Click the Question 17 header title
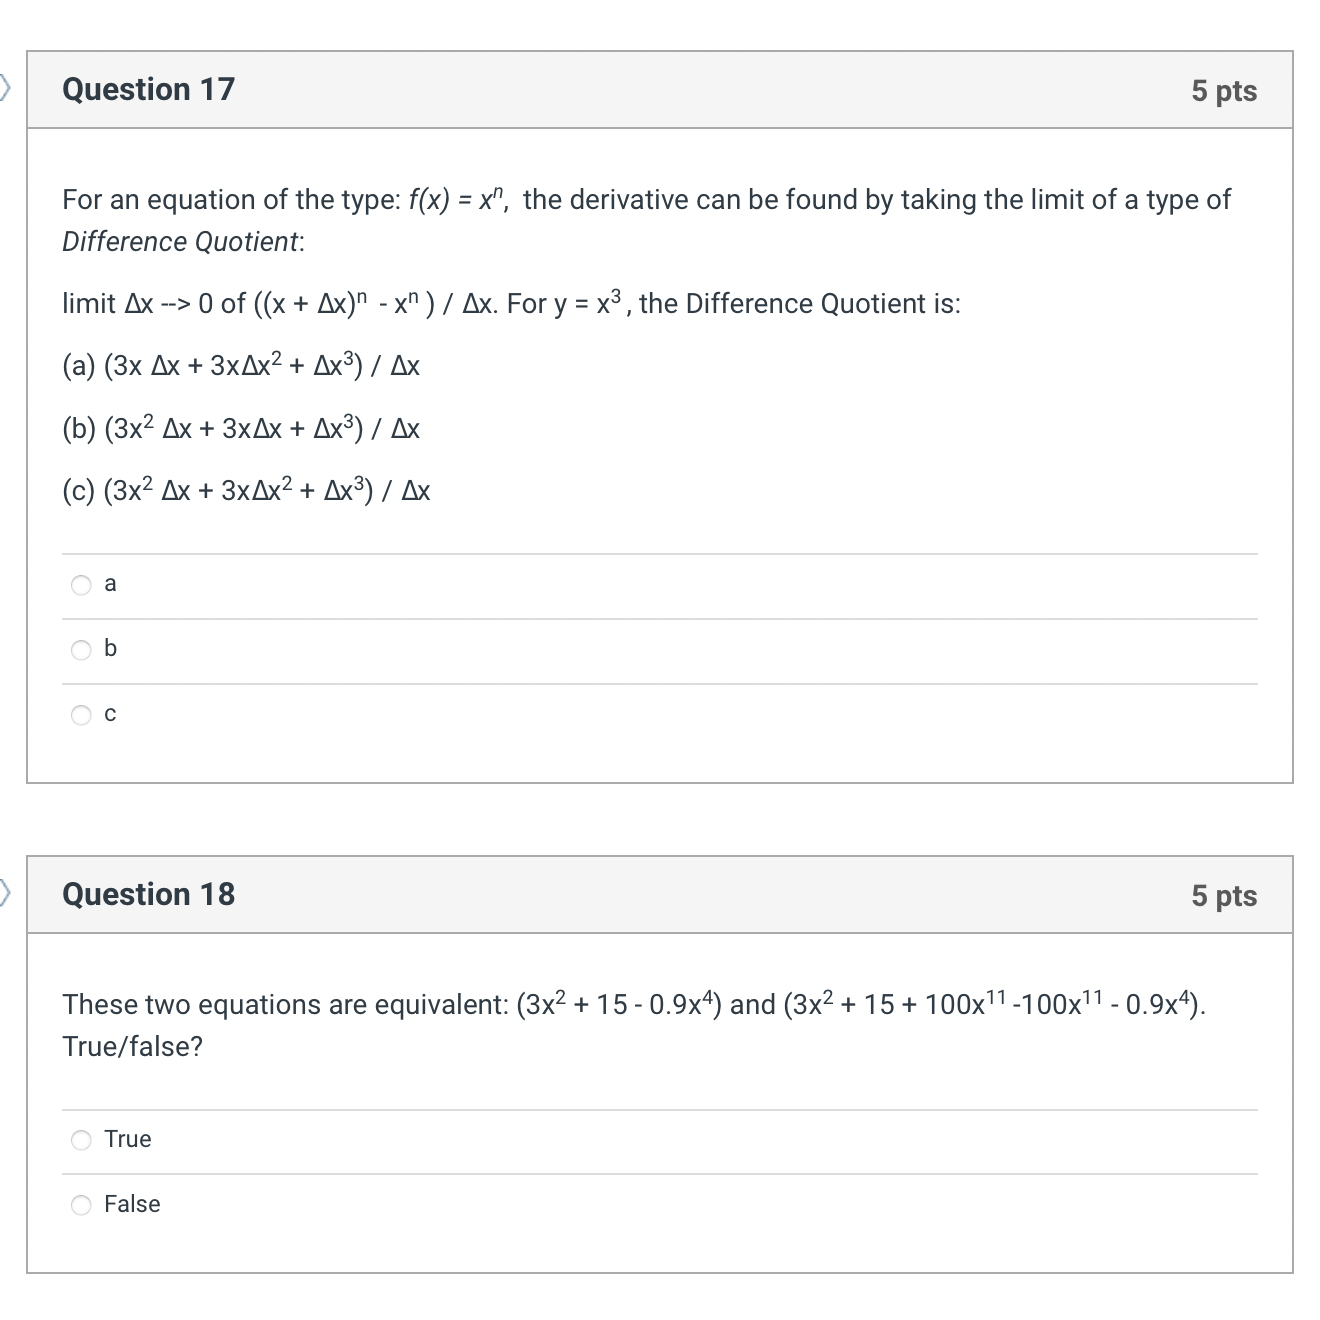This screenshot has width=1320, height=1320. 147,89
